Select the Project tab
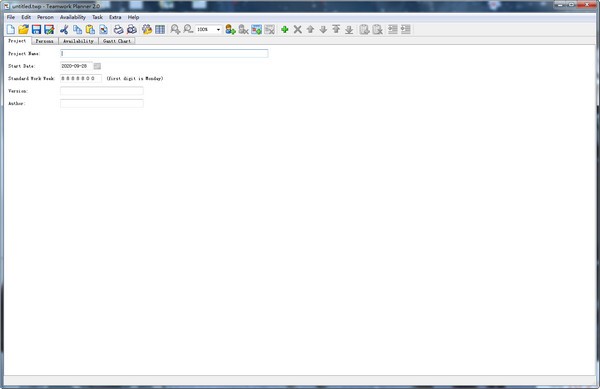The width and height of the screenshot is (600, 389). tap(17, 41)
